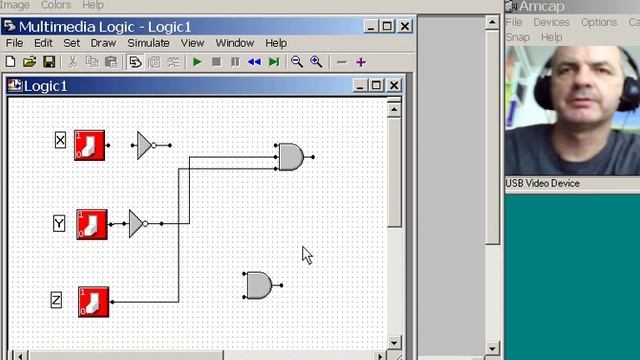Viewport: 640px width, 360px height.
Task: Select the unconnected NOT gate near X
Action: (x=147, y=145)
